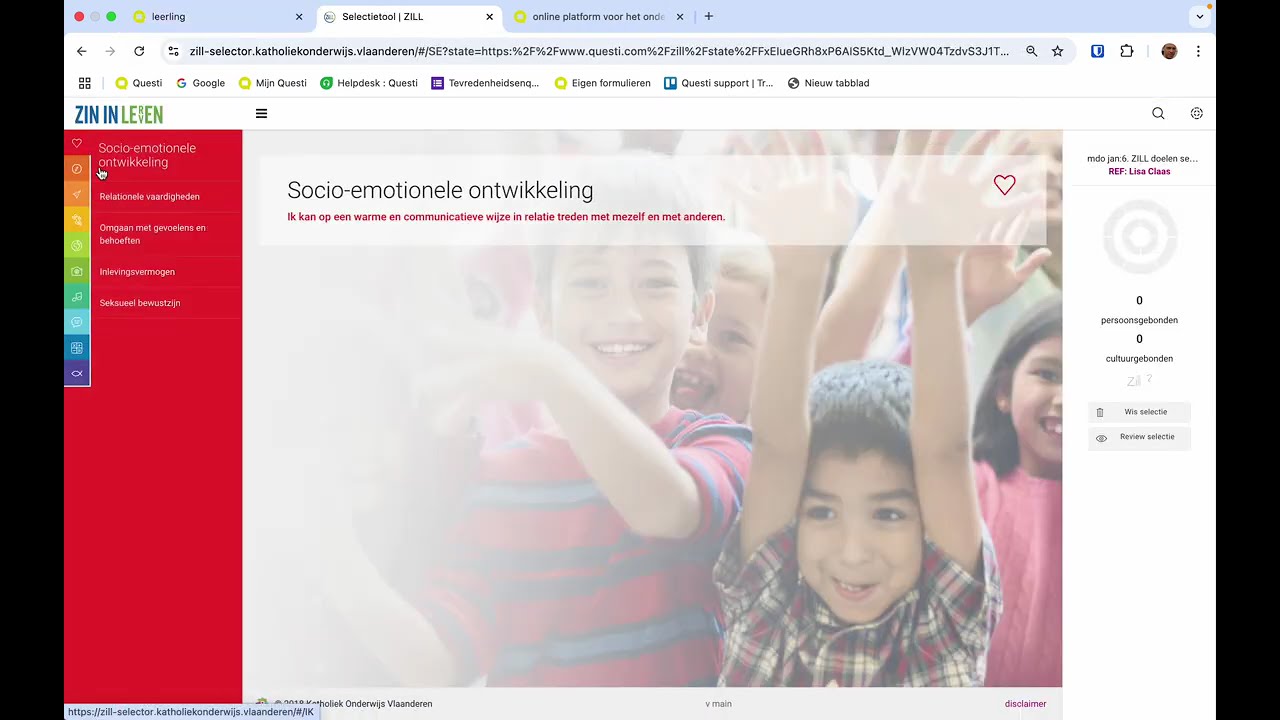Click Wis selectie button

point(1139,412)
